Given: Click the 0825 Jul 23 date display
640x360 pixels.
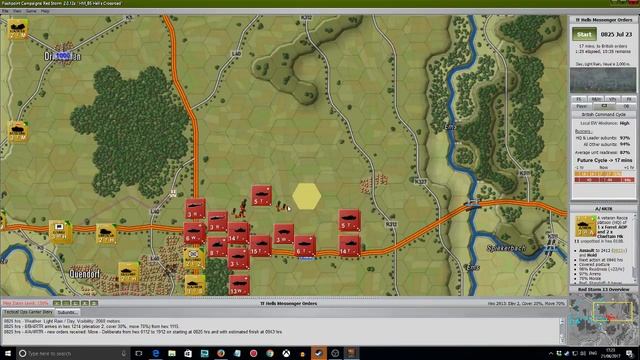Looking at the screenshot, I should tap(616, 34).
